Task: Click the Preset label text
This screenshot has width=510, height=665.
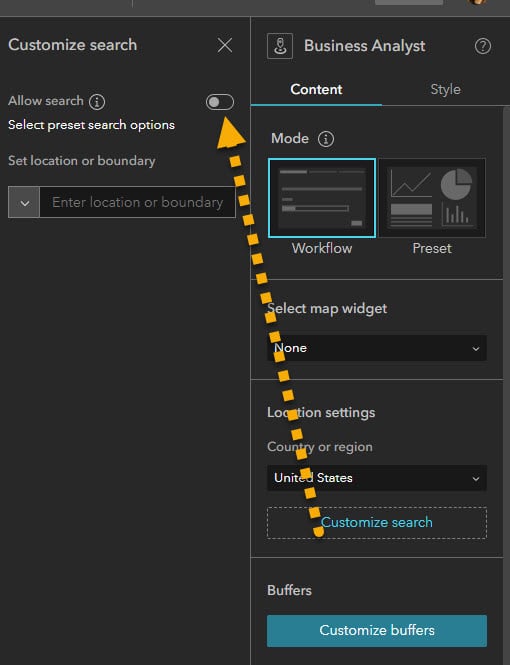Action: click(x=432, y=248)
